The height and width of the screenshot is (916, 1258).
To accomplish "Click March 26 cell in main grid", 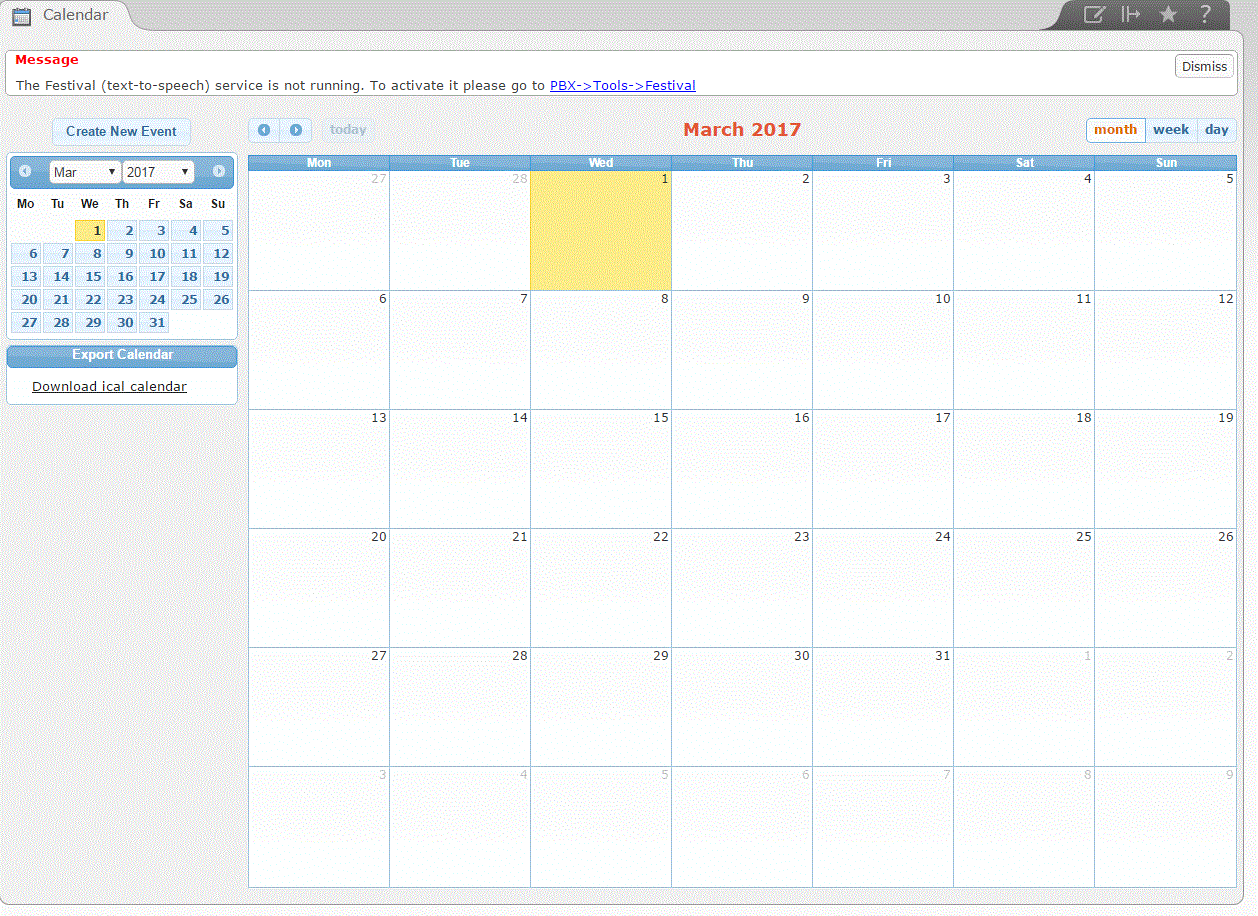I will (1165, 588).
